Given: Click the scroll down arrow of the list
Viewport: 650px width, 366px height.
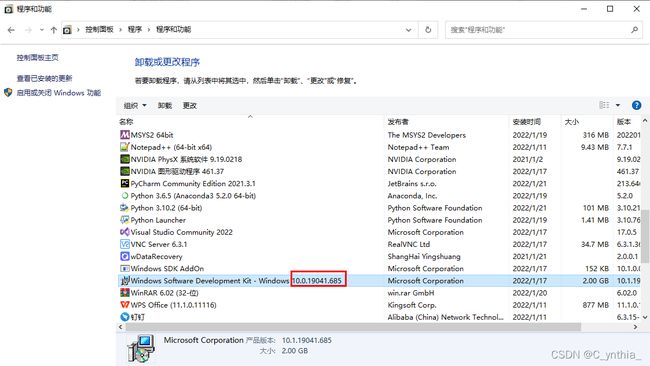Looking at the screenshot, I should 645,317.
